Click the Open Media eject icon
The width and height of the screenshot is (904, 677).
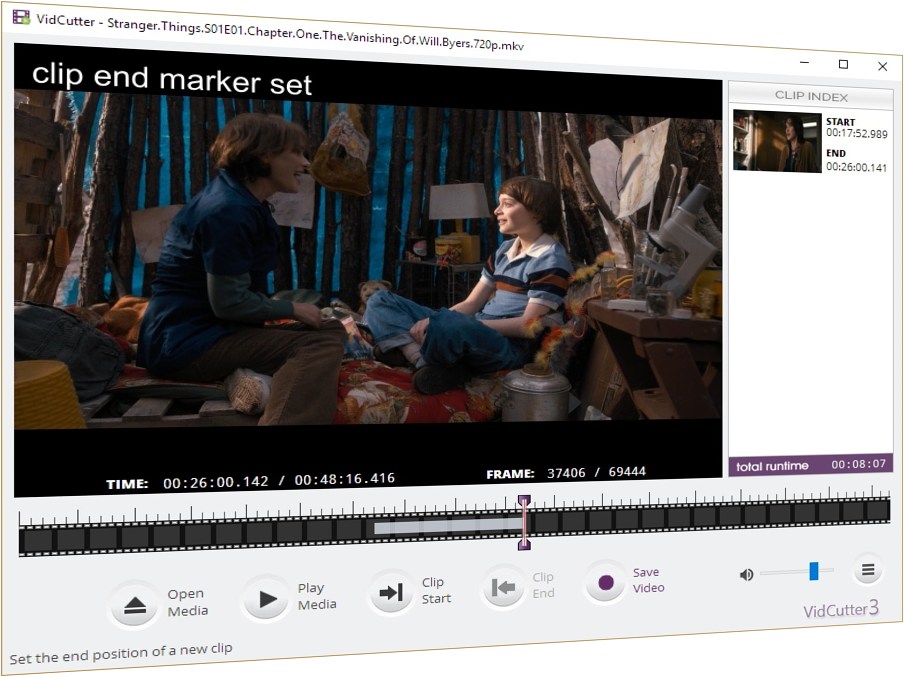point(134,605)
